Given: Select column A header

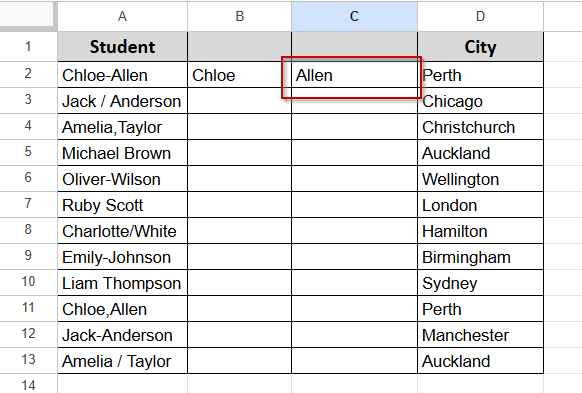Looking at the screenshot, I should [x=122, y=16].
